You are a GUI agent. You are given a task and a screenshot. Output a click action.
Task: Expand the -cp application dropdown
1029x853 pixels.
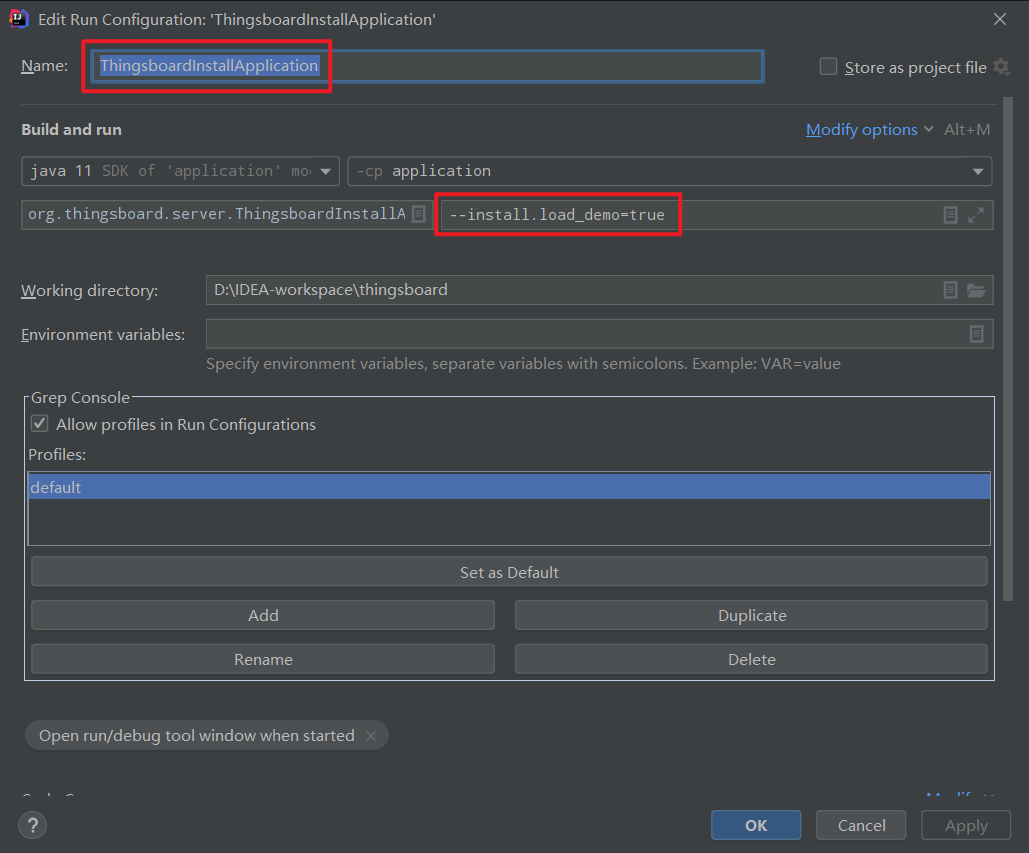[977, 170]
